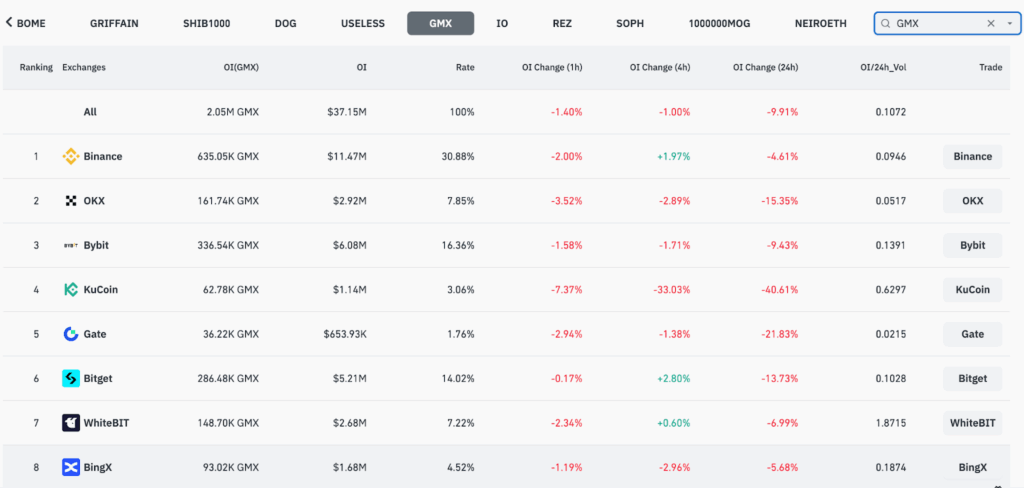Click the 16.36% Bybit rate

click(458, 246)
